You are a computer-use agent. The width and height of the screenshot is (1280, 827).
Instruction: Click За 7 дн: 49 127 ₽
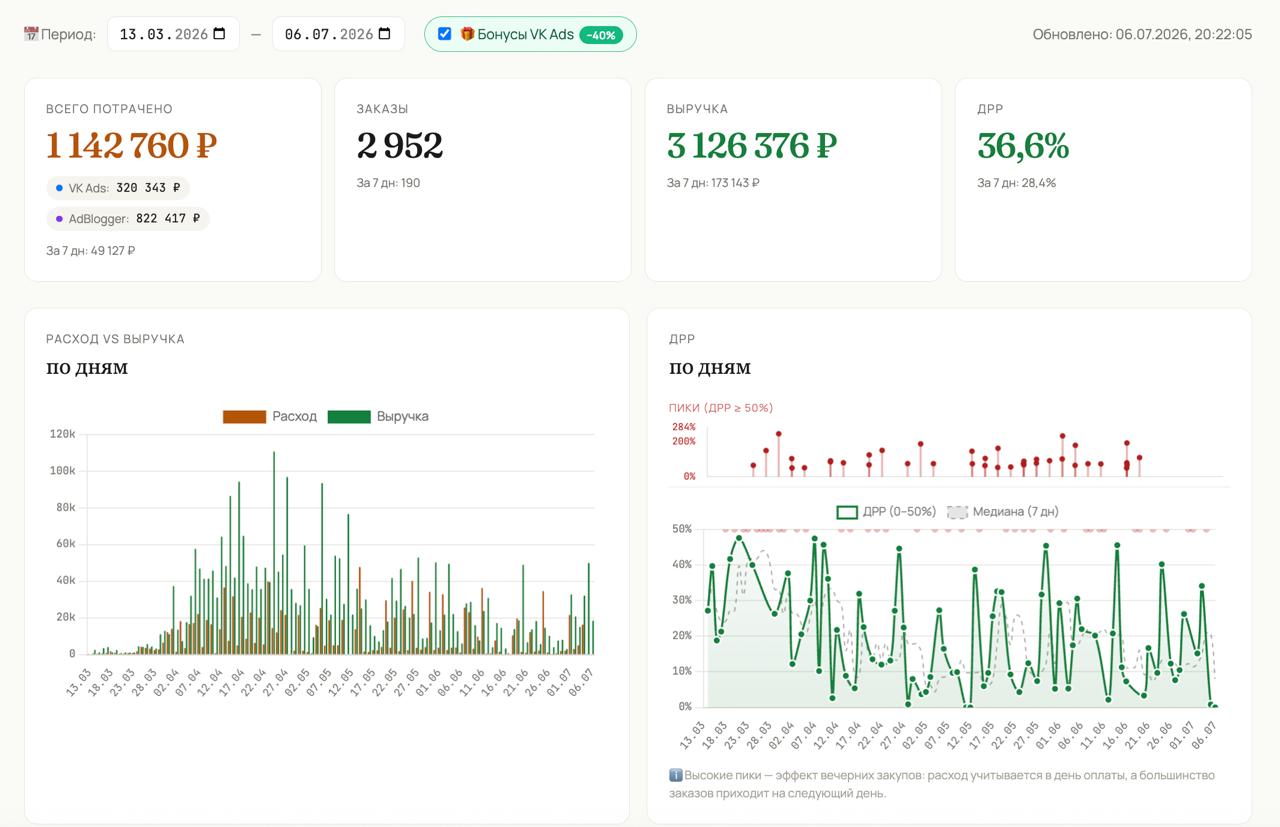coord(90,250)
